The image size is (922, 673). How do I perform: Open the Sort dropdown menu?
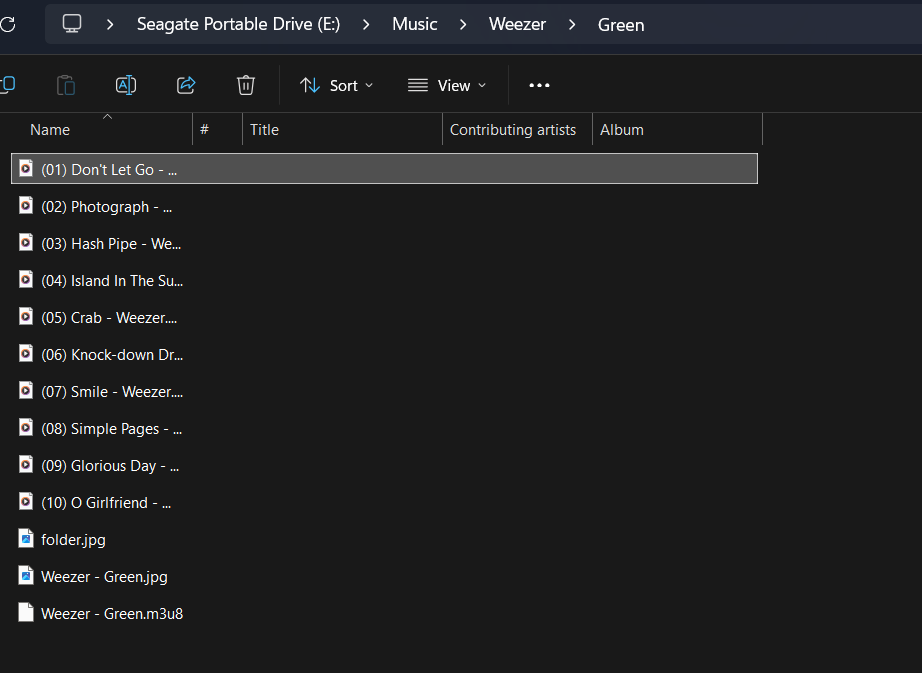[x=337, y=86]
